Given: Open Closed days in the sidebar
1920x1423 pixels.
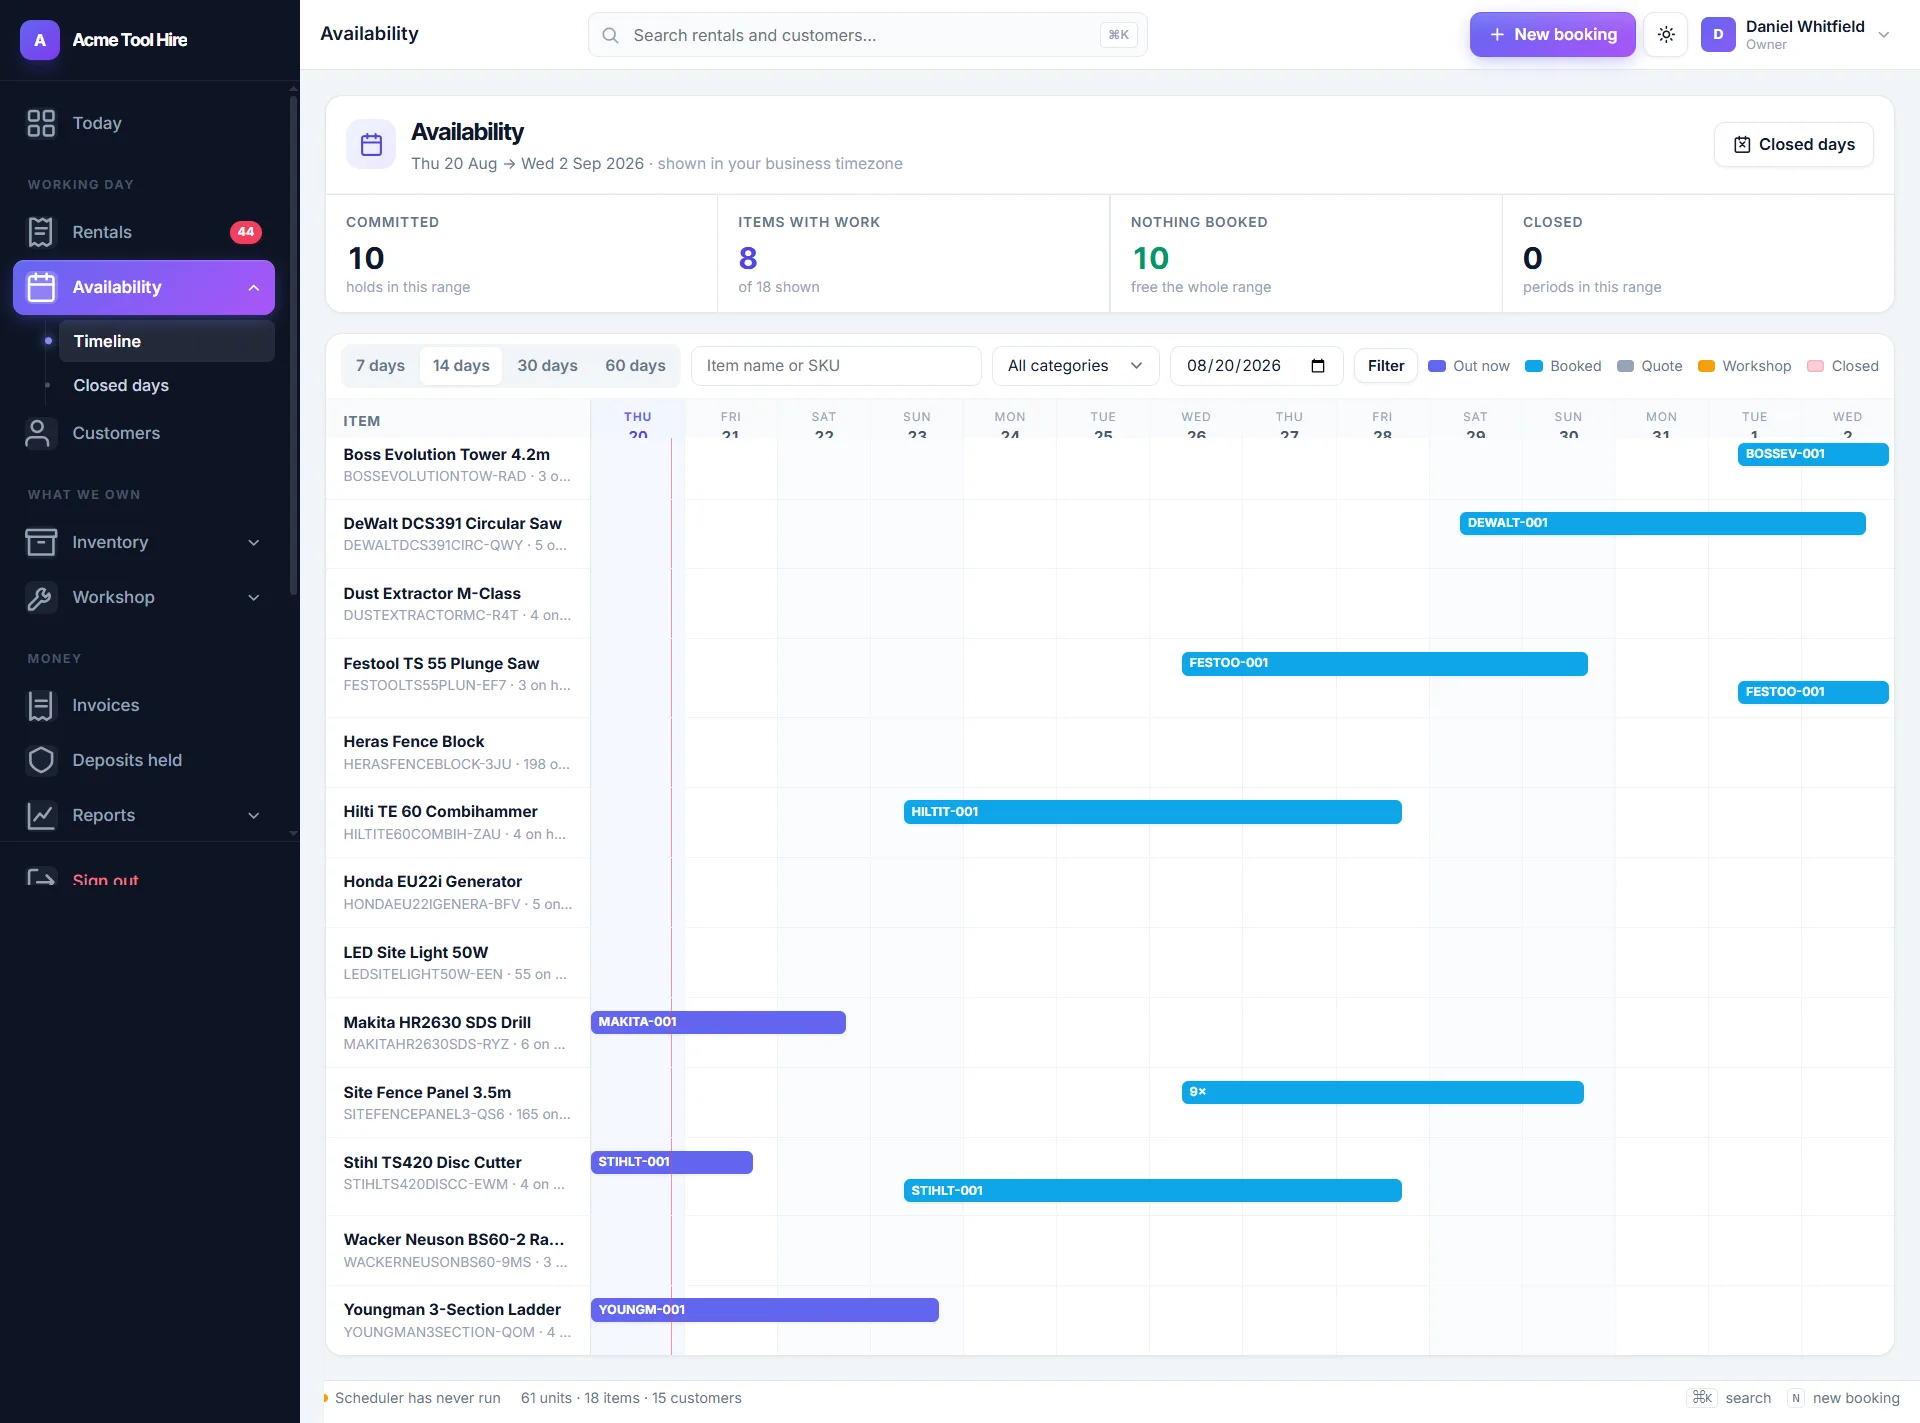Looking at the screenshot, I should [166, 385].
